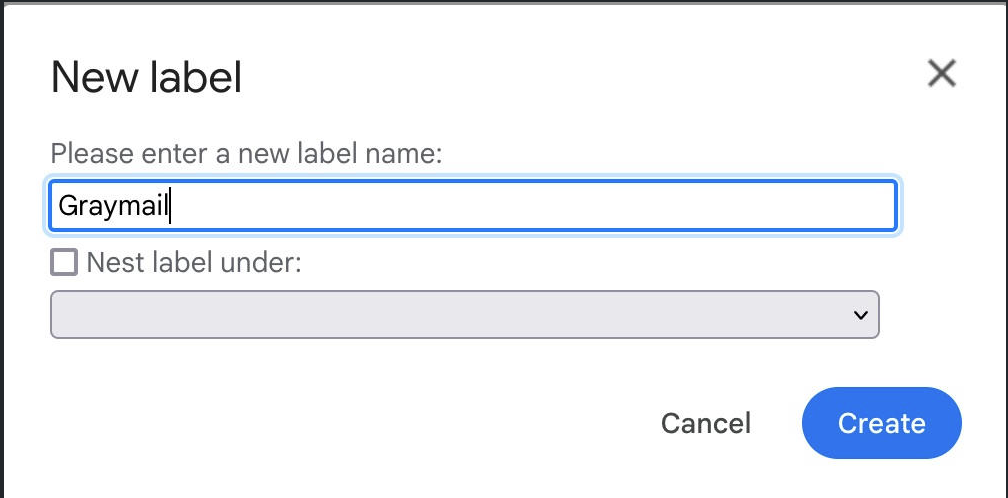Click the 'Nest label under:' checkbox label

point(194,262)
